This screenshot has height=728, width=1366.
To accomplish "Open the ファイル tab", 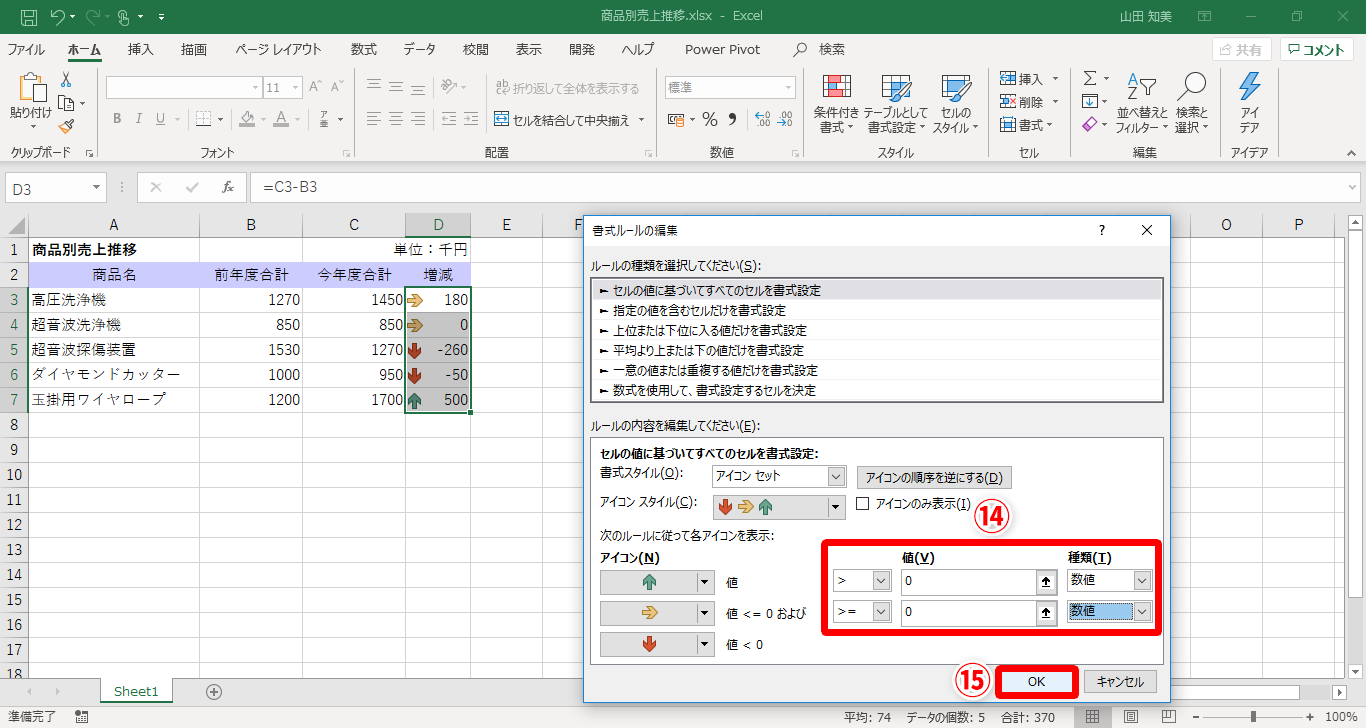I will [26, 49].
